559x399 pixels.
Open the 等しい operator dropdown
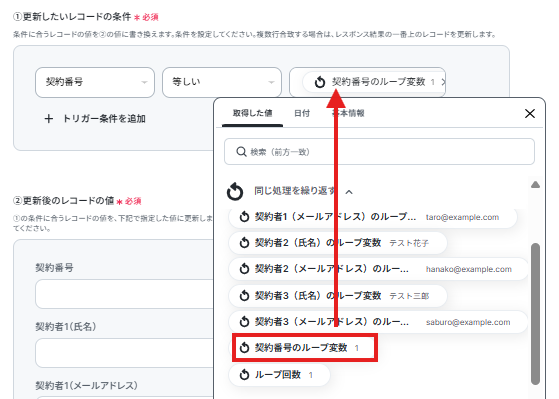click(x=222, y=82)
